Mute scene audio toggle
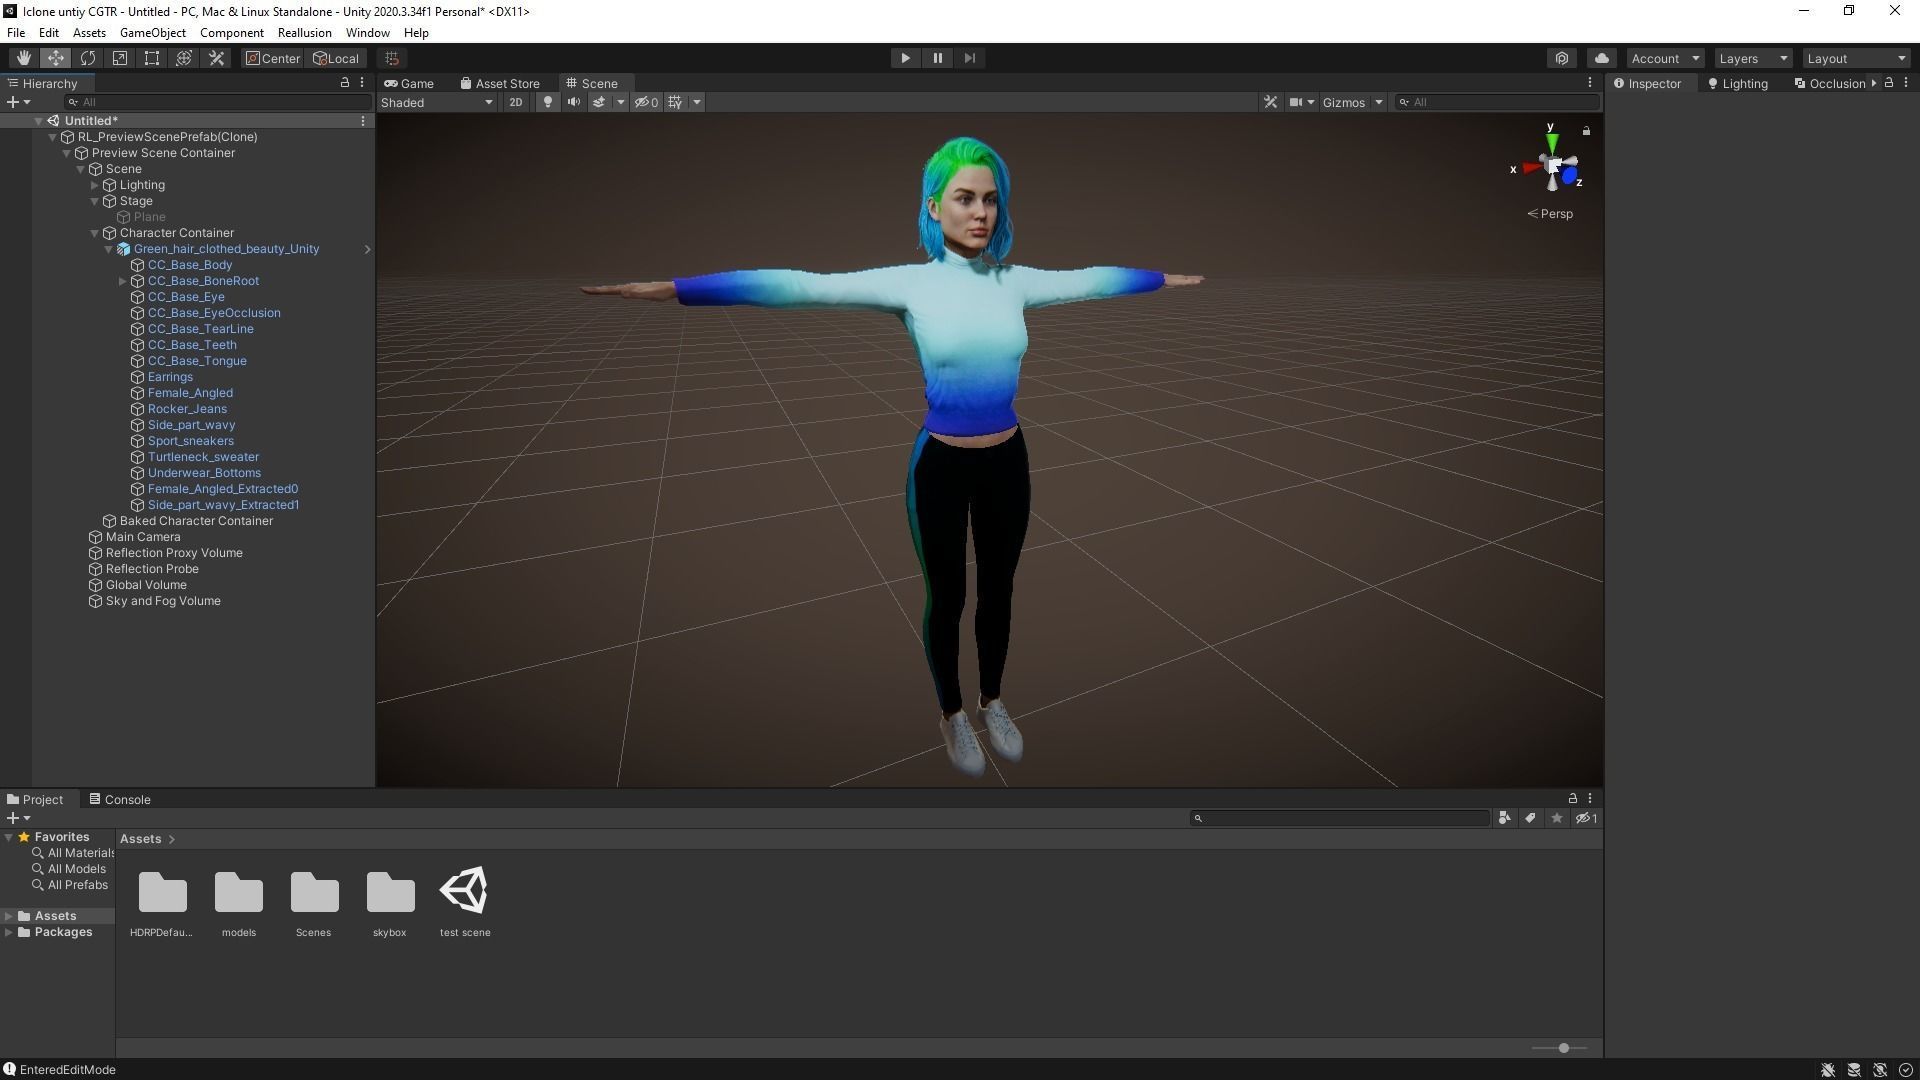1920x1080 pixels. click(573, 102)
